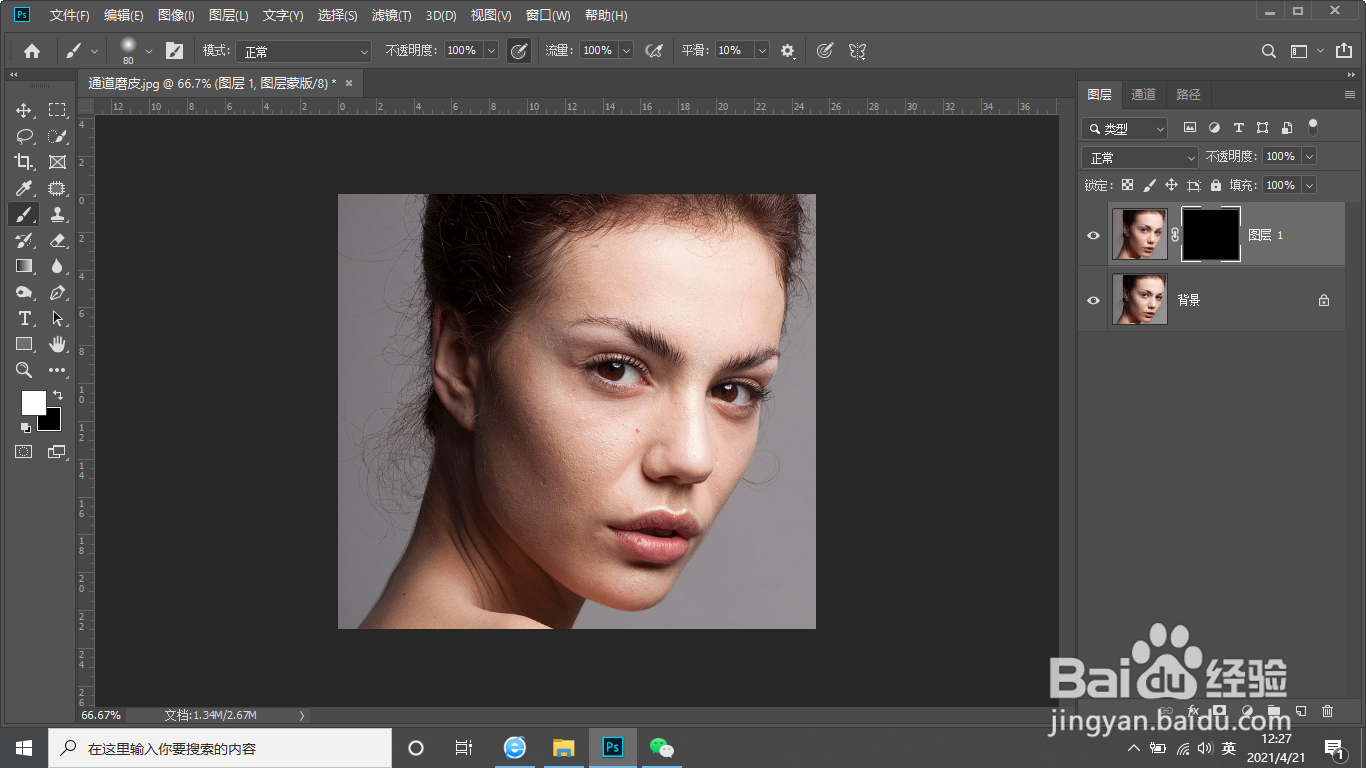This screenshot has height=768, width=1366.
Task: Hide the 背景 layer visibility eye
Action: (1093, 300)
